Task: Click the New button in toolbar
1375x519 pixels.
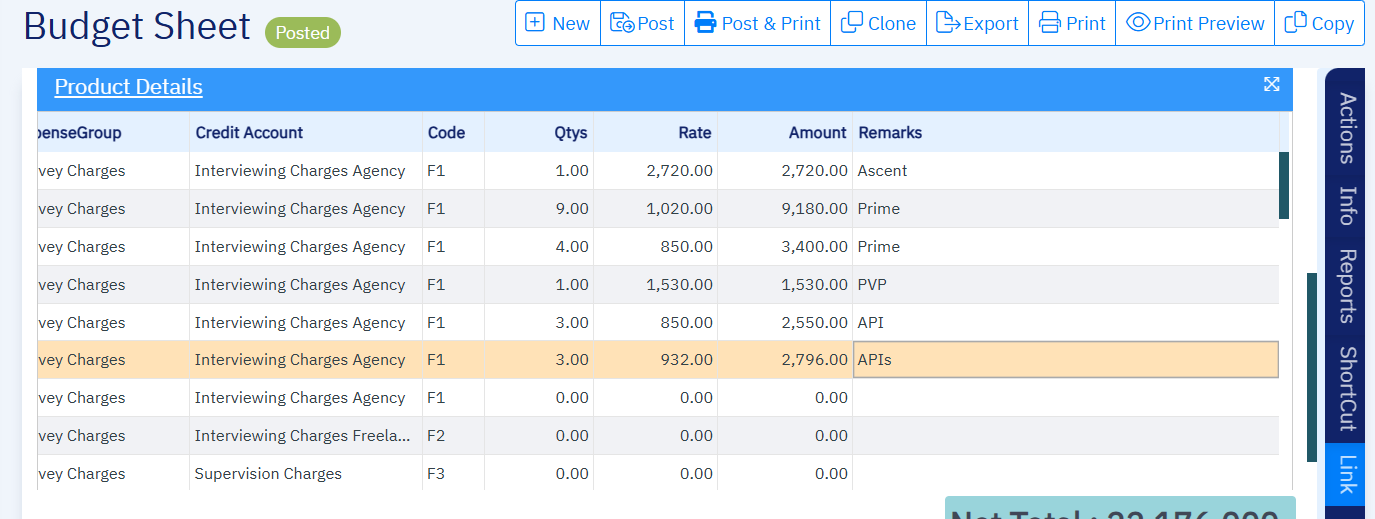Action: pyautogui.click(x=558, y=23)
